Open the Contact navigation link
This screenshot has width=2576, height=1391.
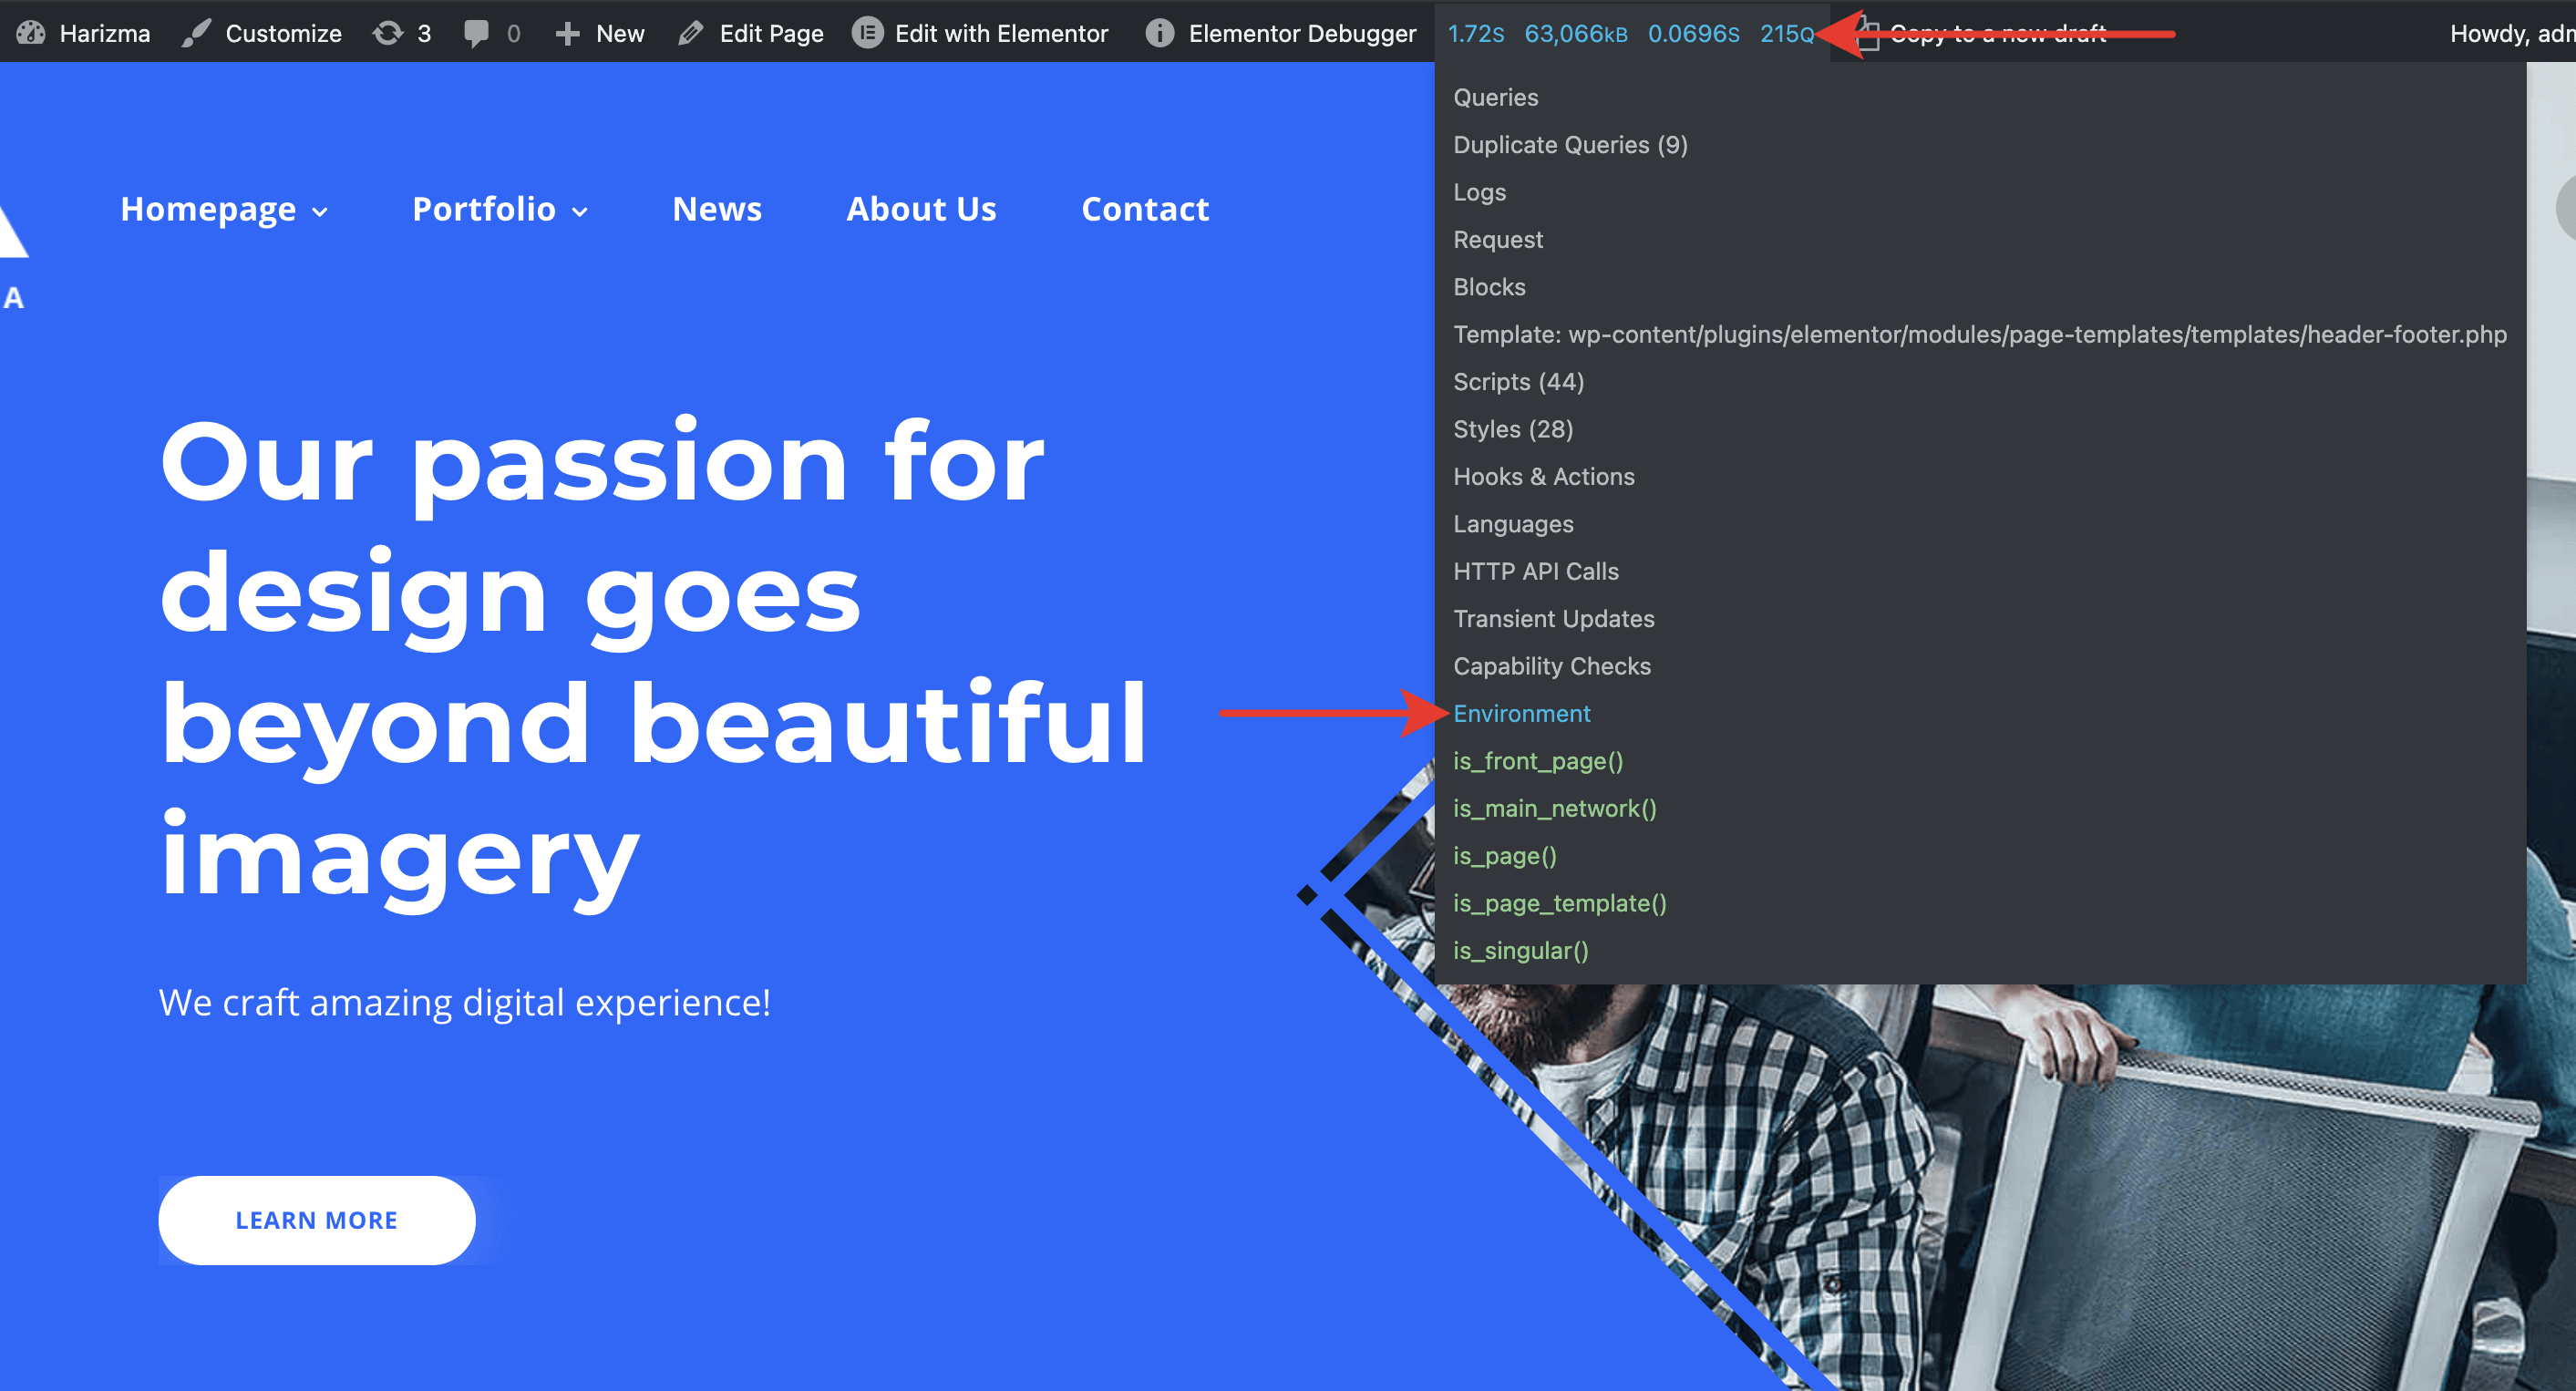tap(1145, 209)
